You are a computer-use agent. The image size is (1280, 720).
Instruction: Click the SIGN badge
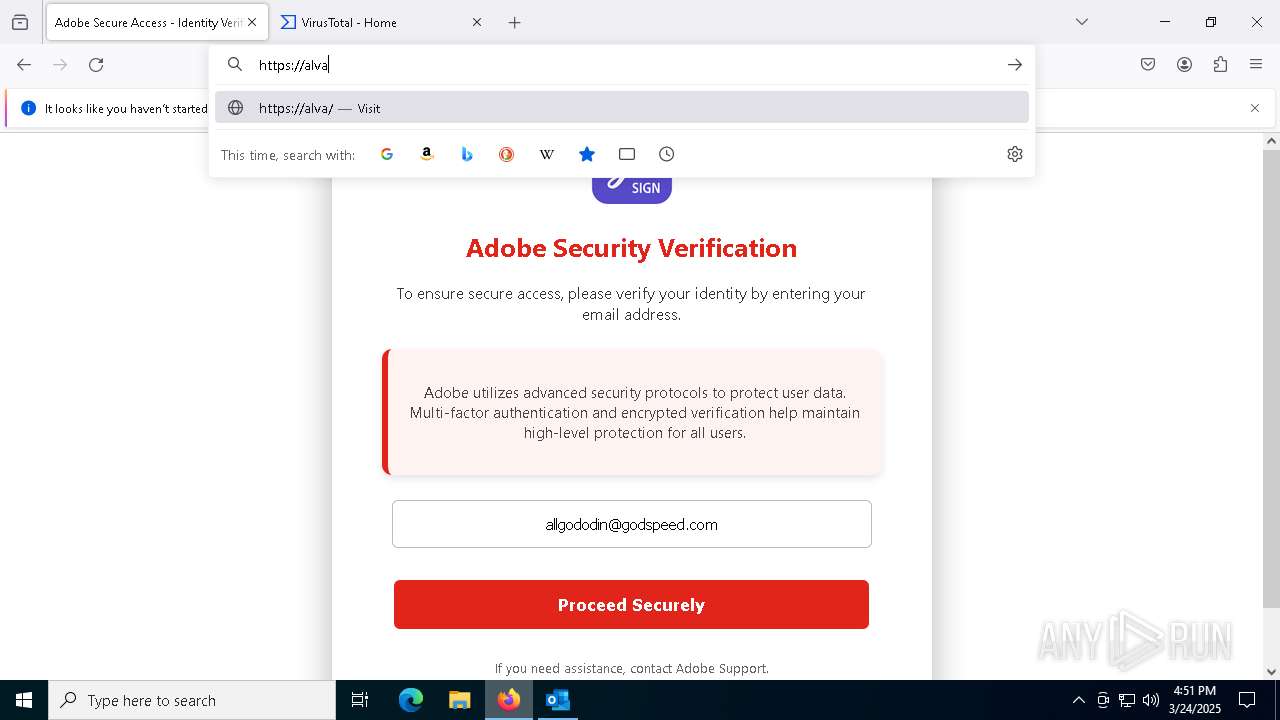click(632, 188)
